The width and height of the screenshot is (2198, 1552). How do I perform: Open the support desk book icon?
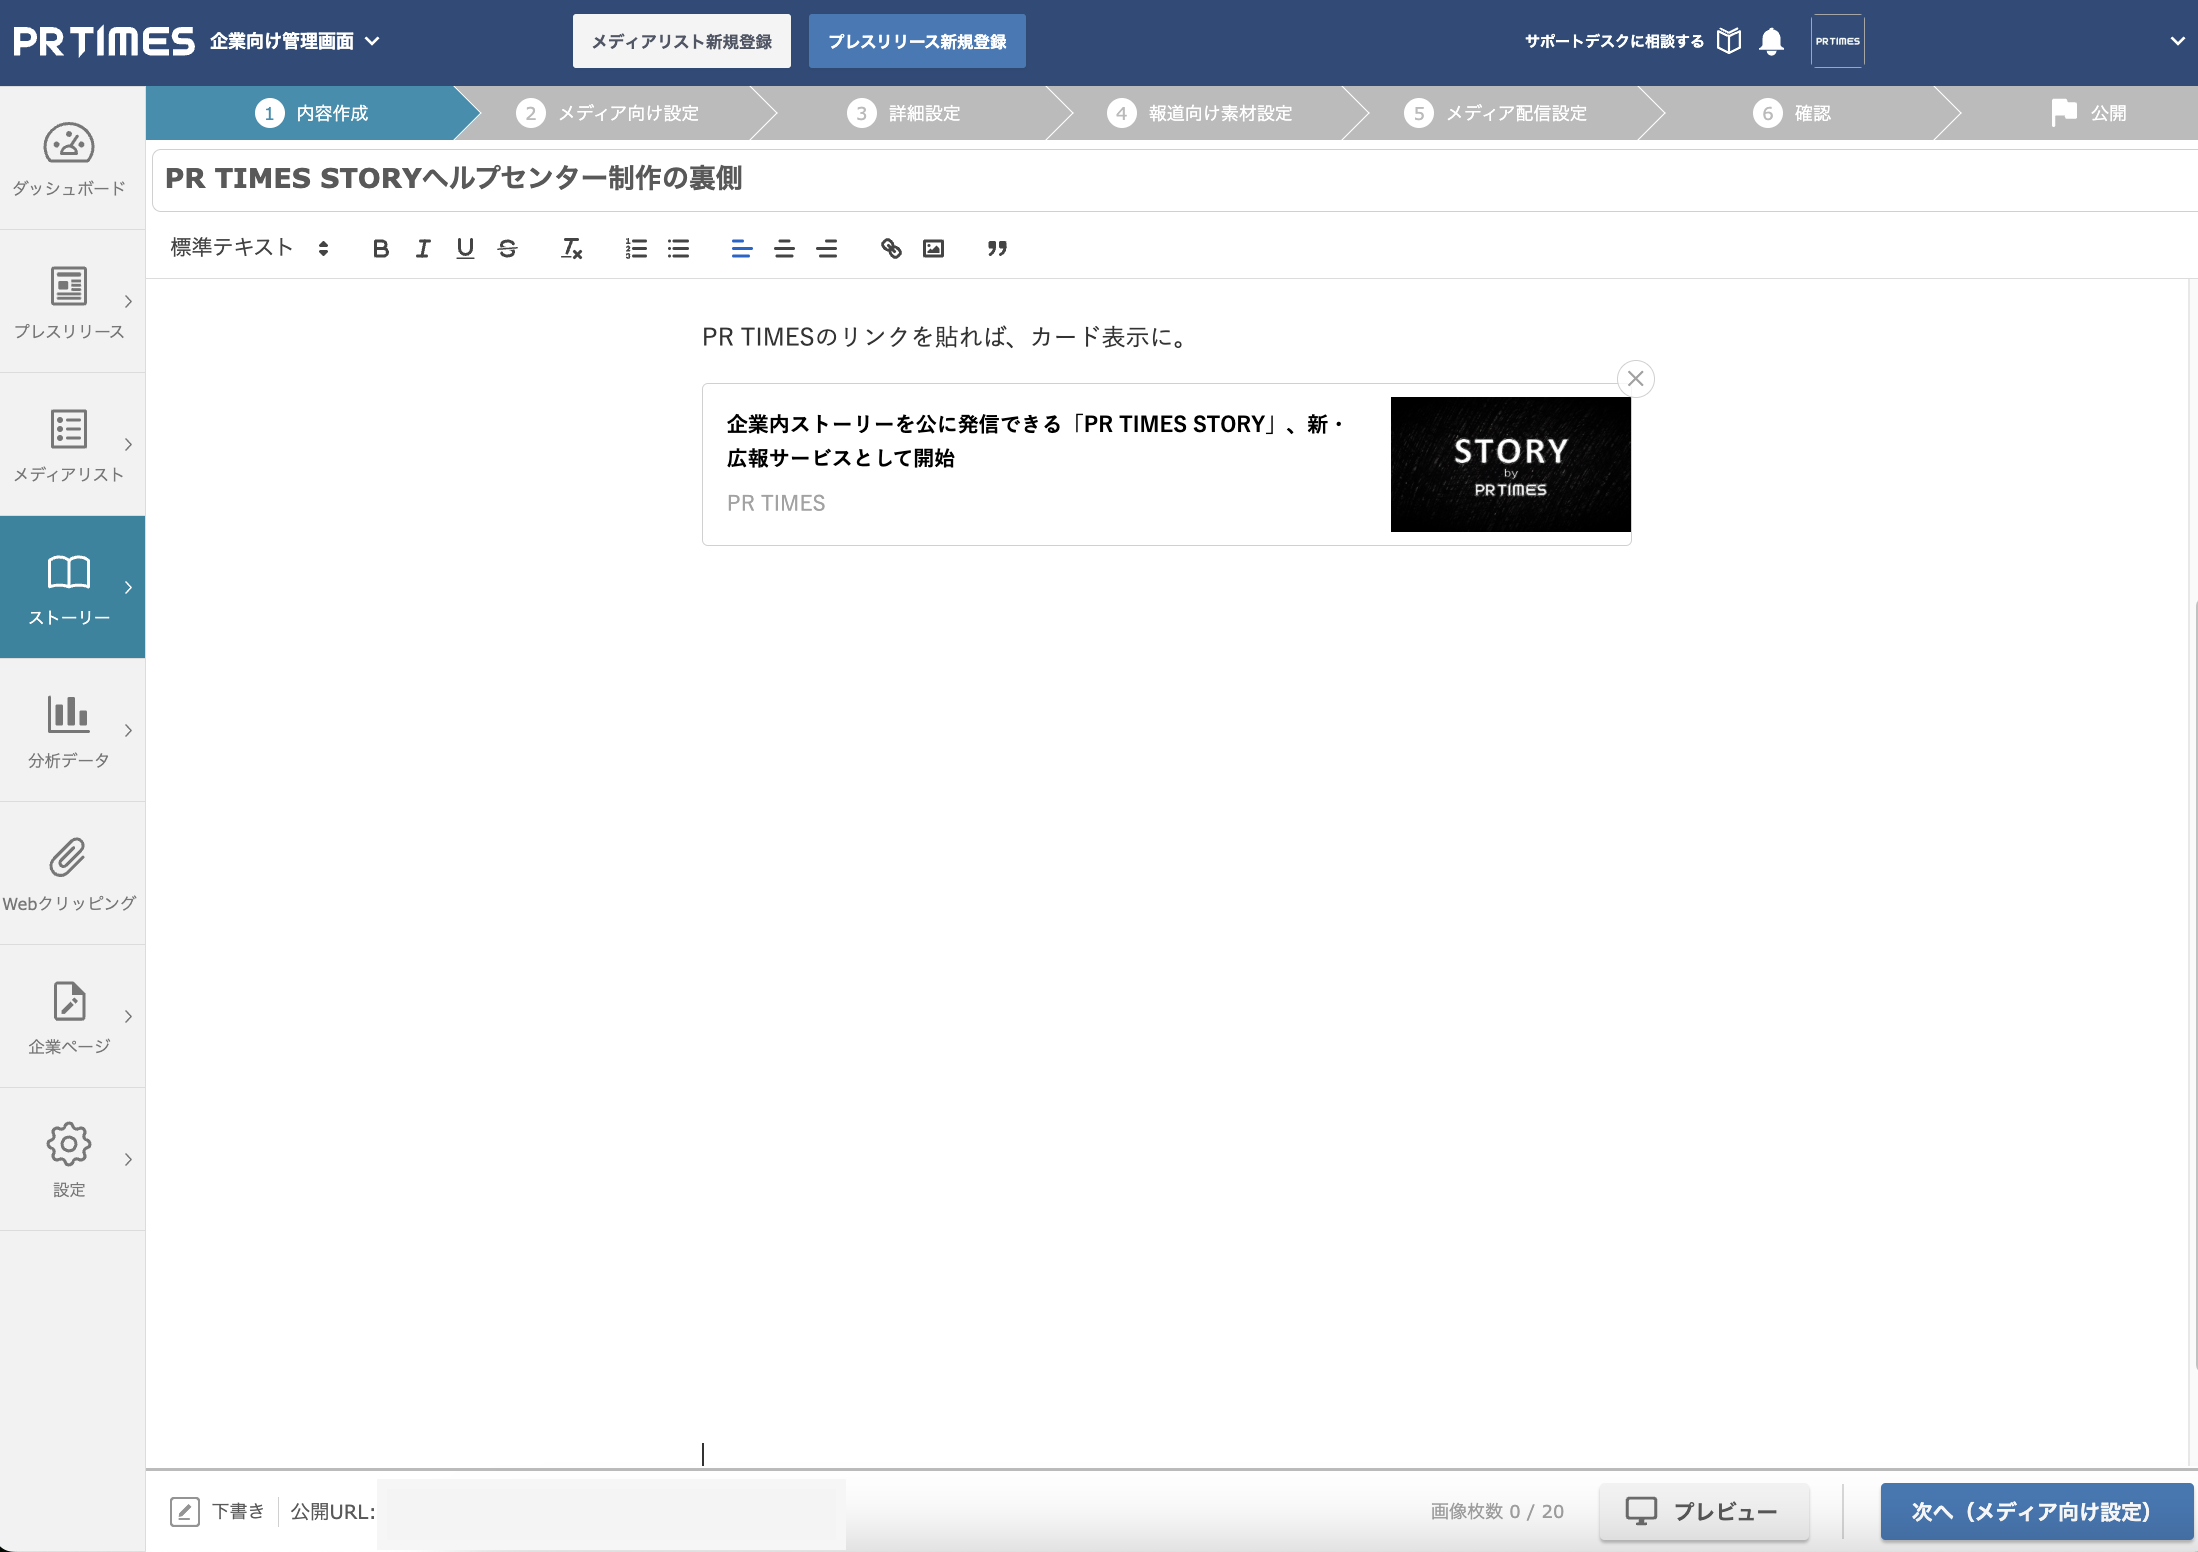click(1729, 41)
